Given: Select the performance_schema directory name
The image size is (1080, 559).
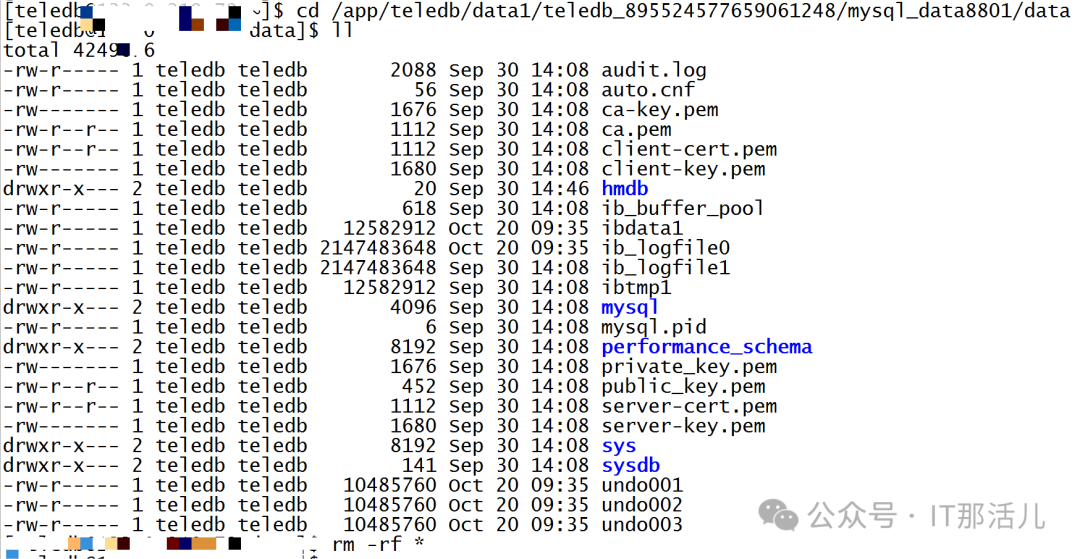Looking at the screenshot, I should (x=706, y=347).
